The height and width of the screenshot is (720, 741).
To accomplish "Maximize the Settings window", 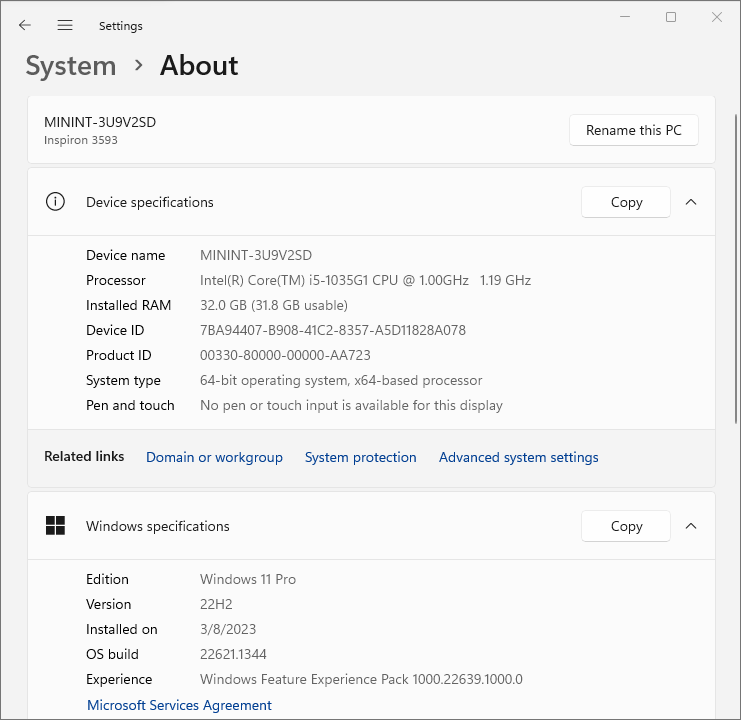I will click(x=671, y=17).
